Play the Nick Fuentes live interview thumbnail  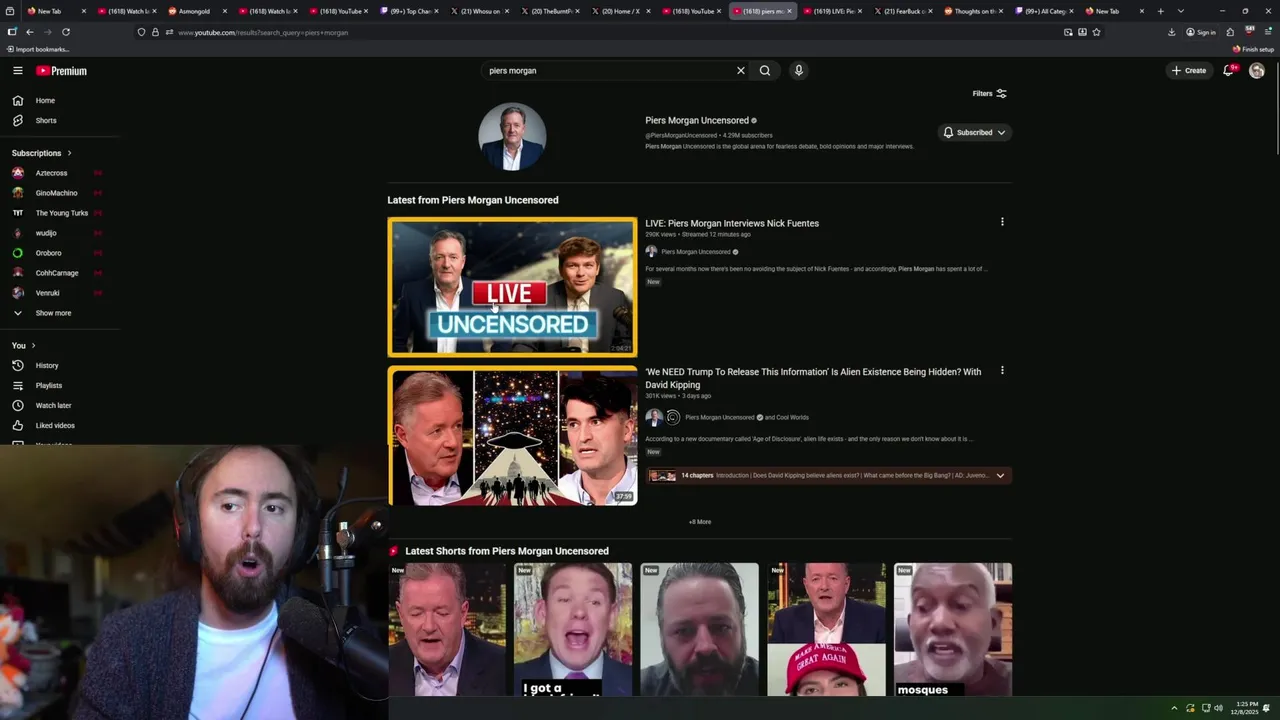[512, 287]
